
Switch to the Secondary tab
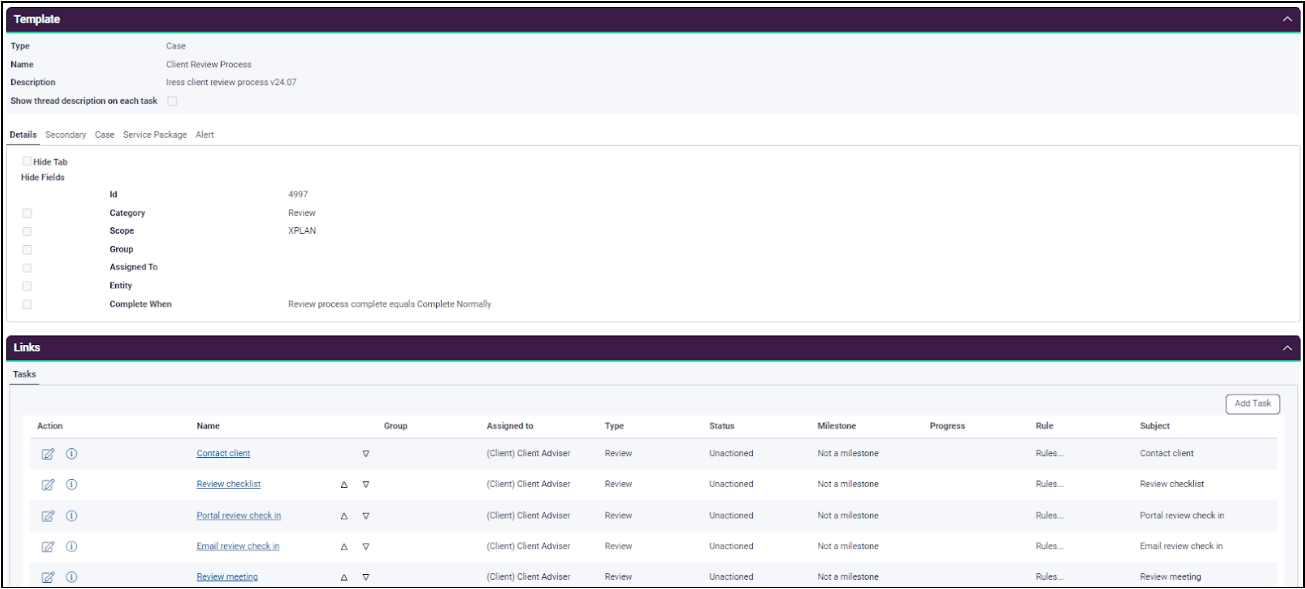point(66,134)
